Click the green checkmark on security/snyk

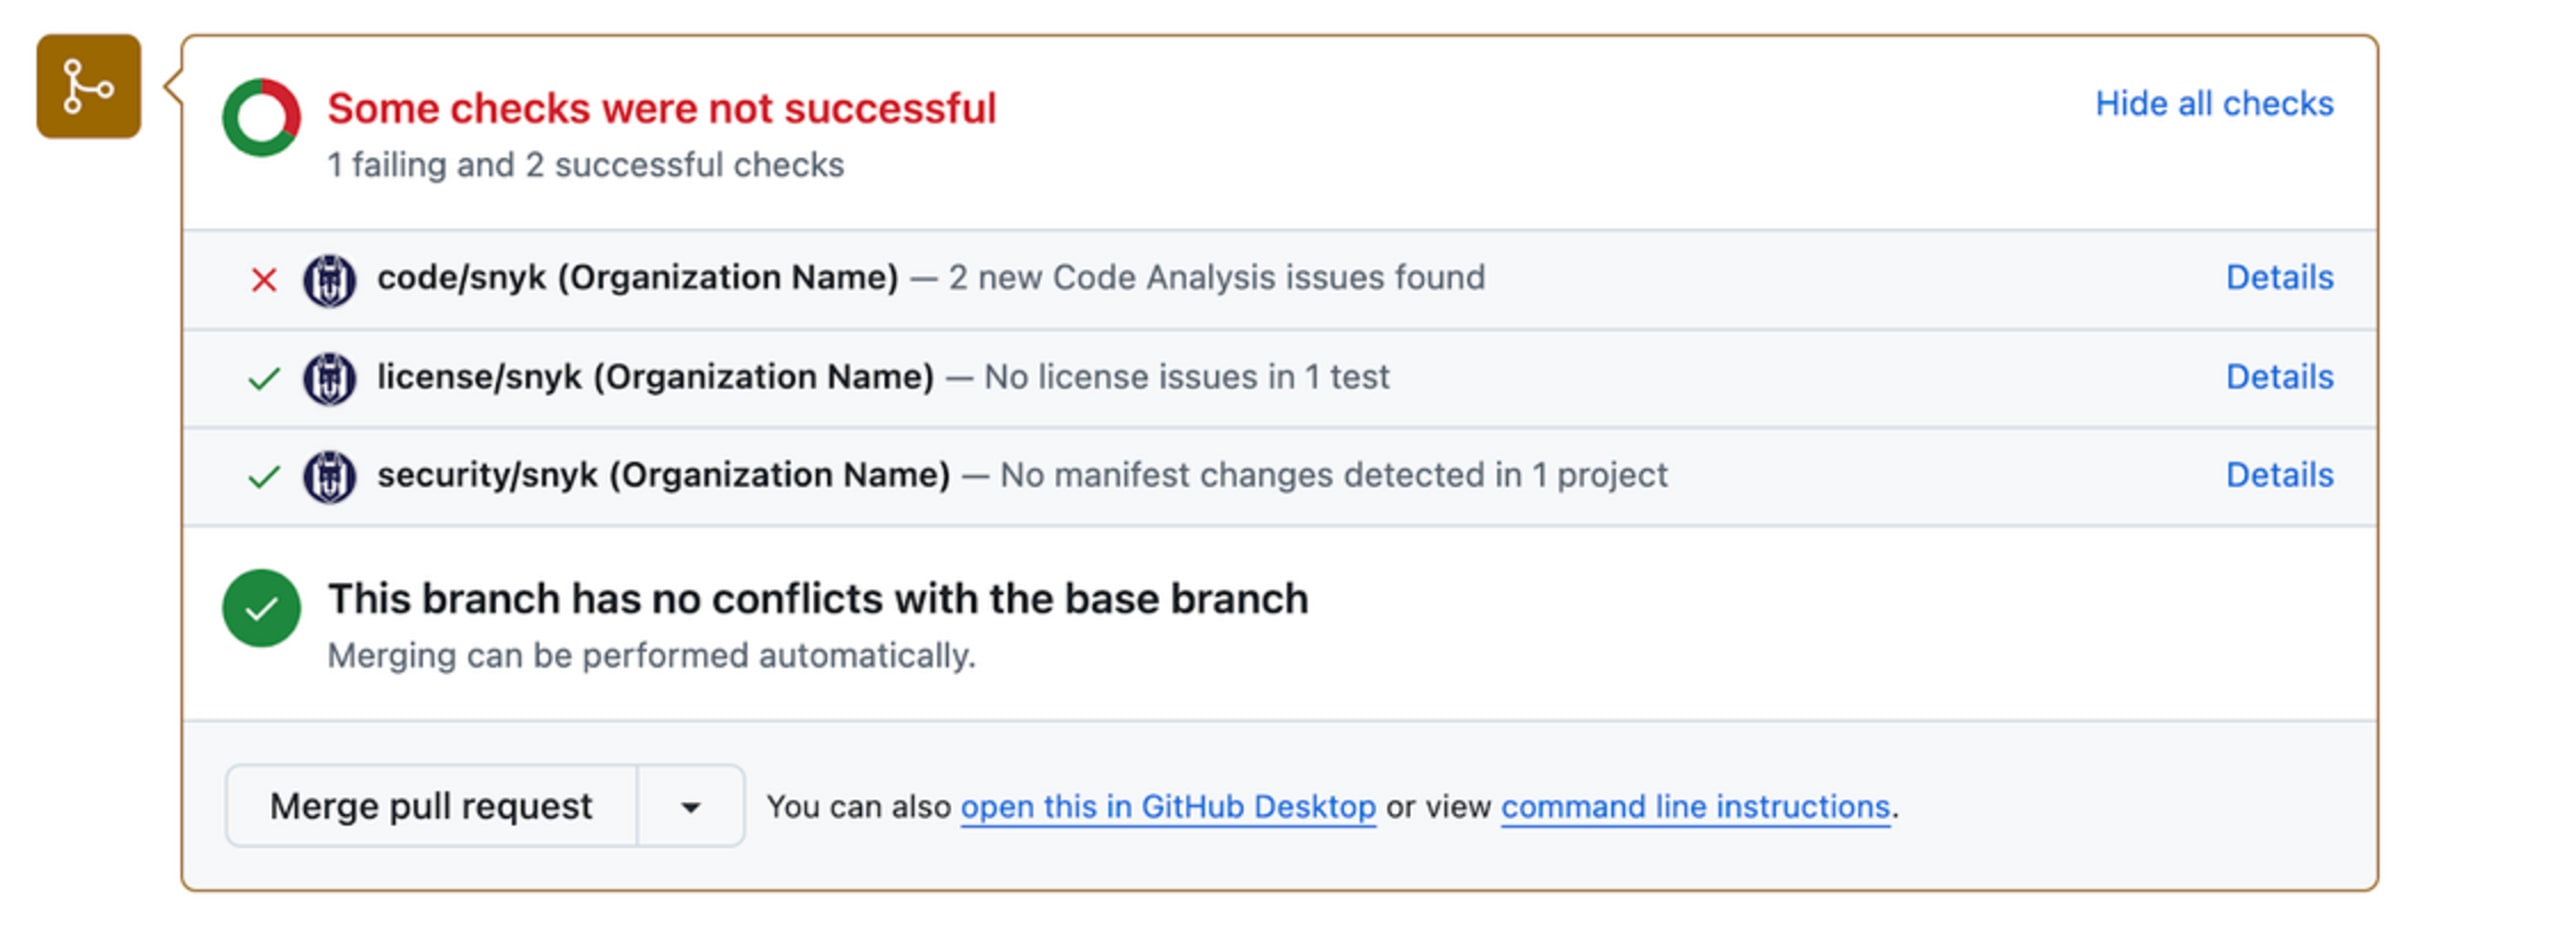coord(263,477)
